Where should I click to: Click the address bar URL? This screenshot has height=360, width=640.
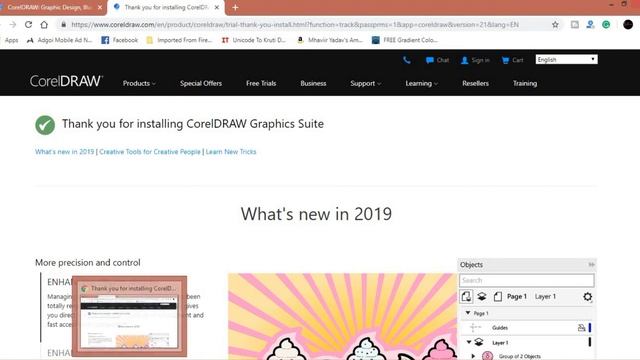[x=295, y=24]
